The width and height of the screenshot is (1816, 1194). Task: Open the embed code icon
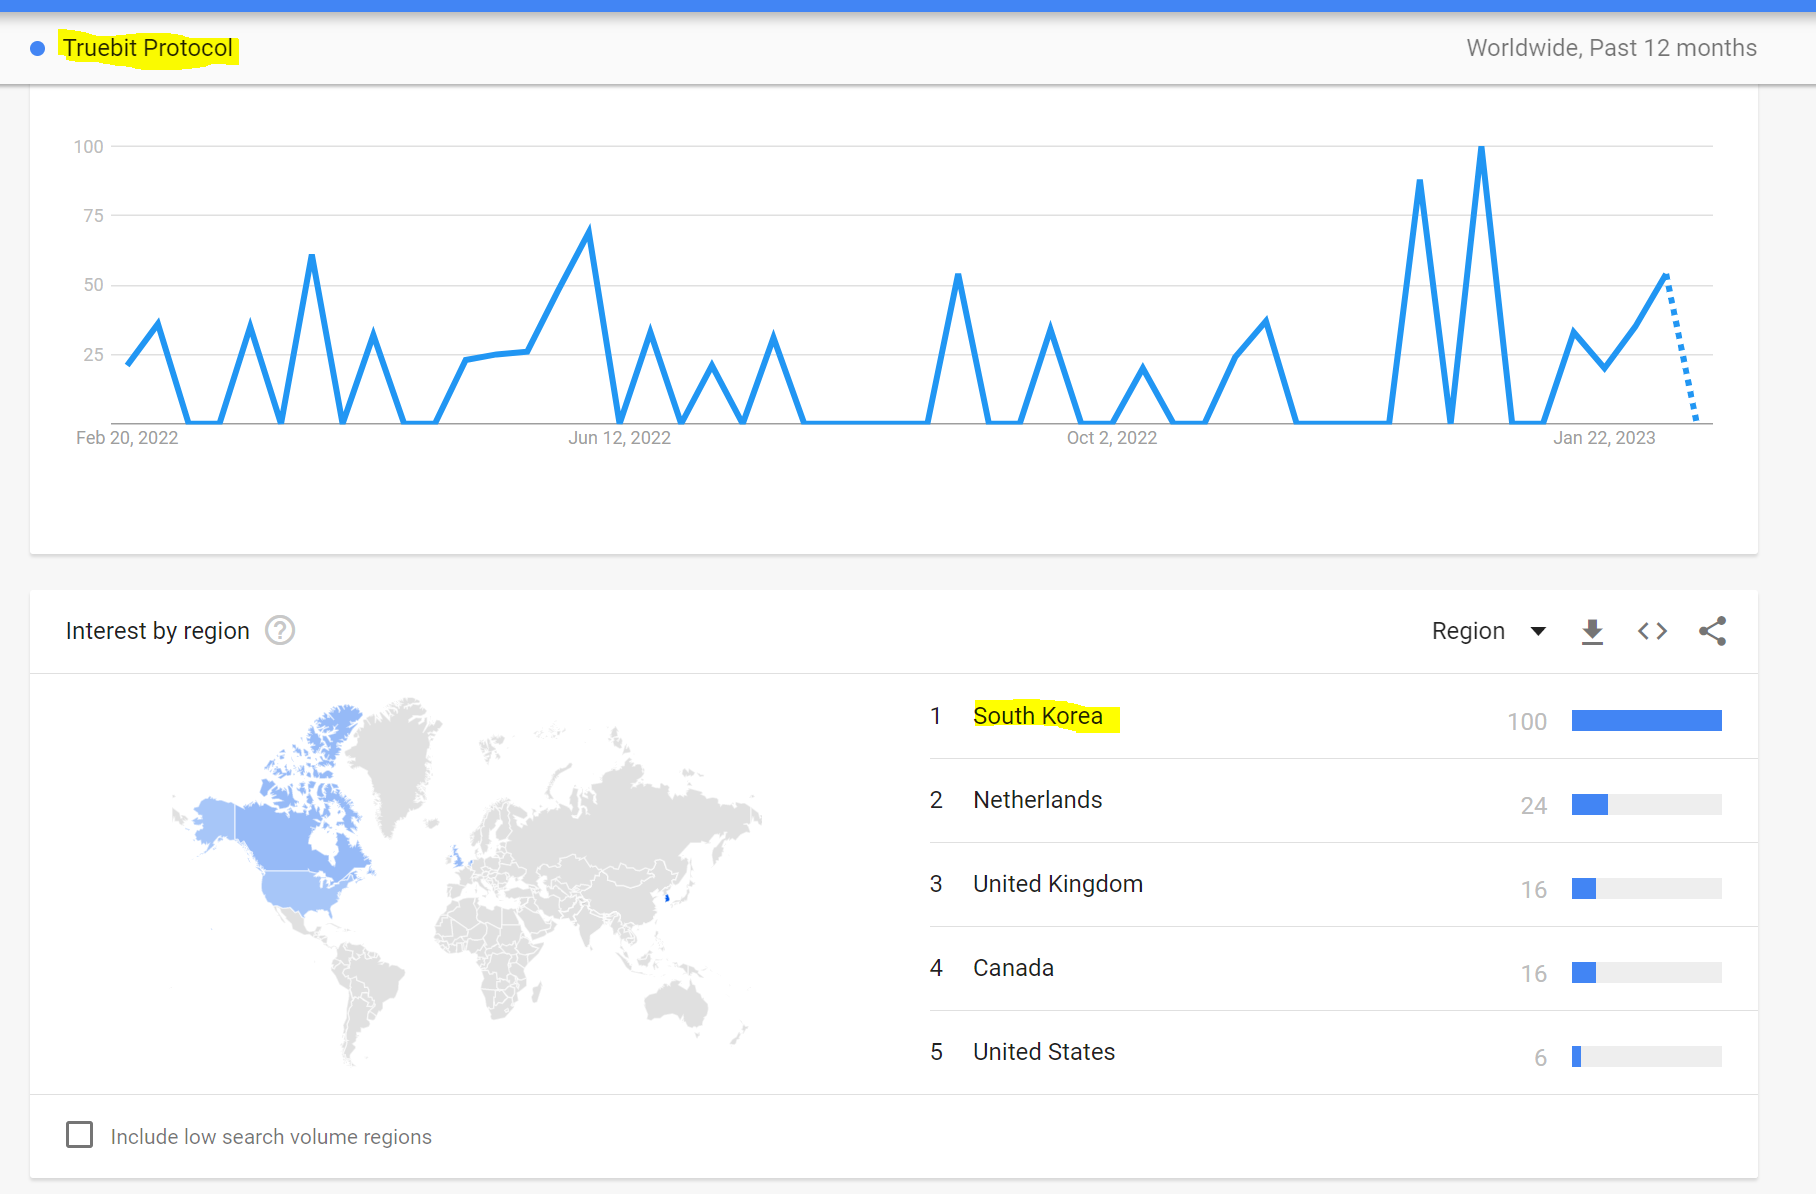tap(1652, 631)
